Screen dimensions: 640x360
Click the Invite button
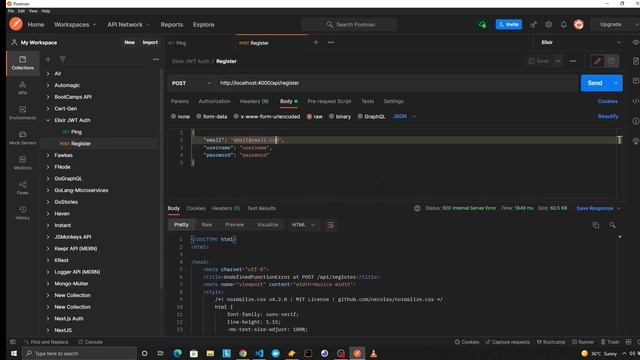point(509,24)
